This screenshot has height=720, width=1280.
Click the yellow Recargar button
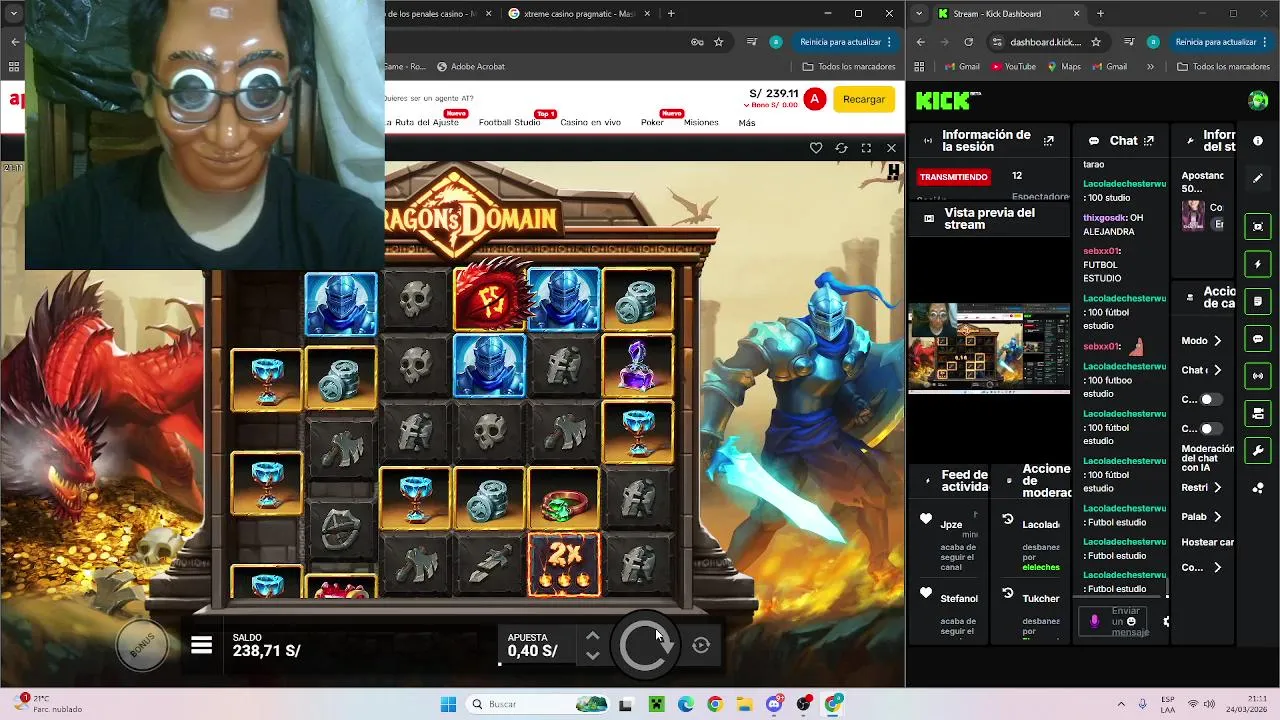click(x=864, y=99)
